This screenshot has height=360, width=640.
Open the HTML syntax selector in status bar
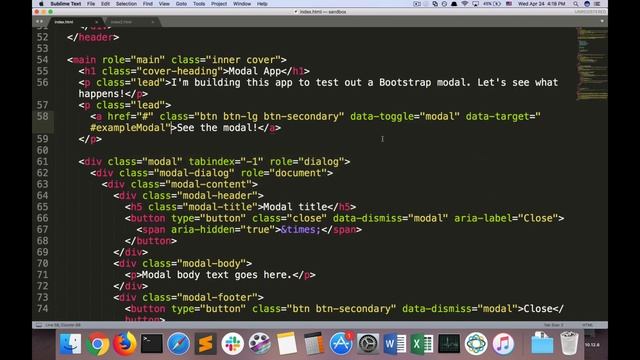tap(587, 325)
